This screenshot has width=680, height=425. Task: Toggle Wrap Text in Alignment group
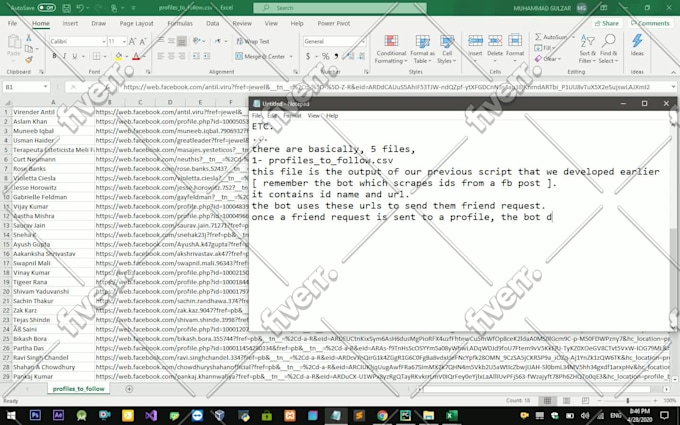(253, 41)
